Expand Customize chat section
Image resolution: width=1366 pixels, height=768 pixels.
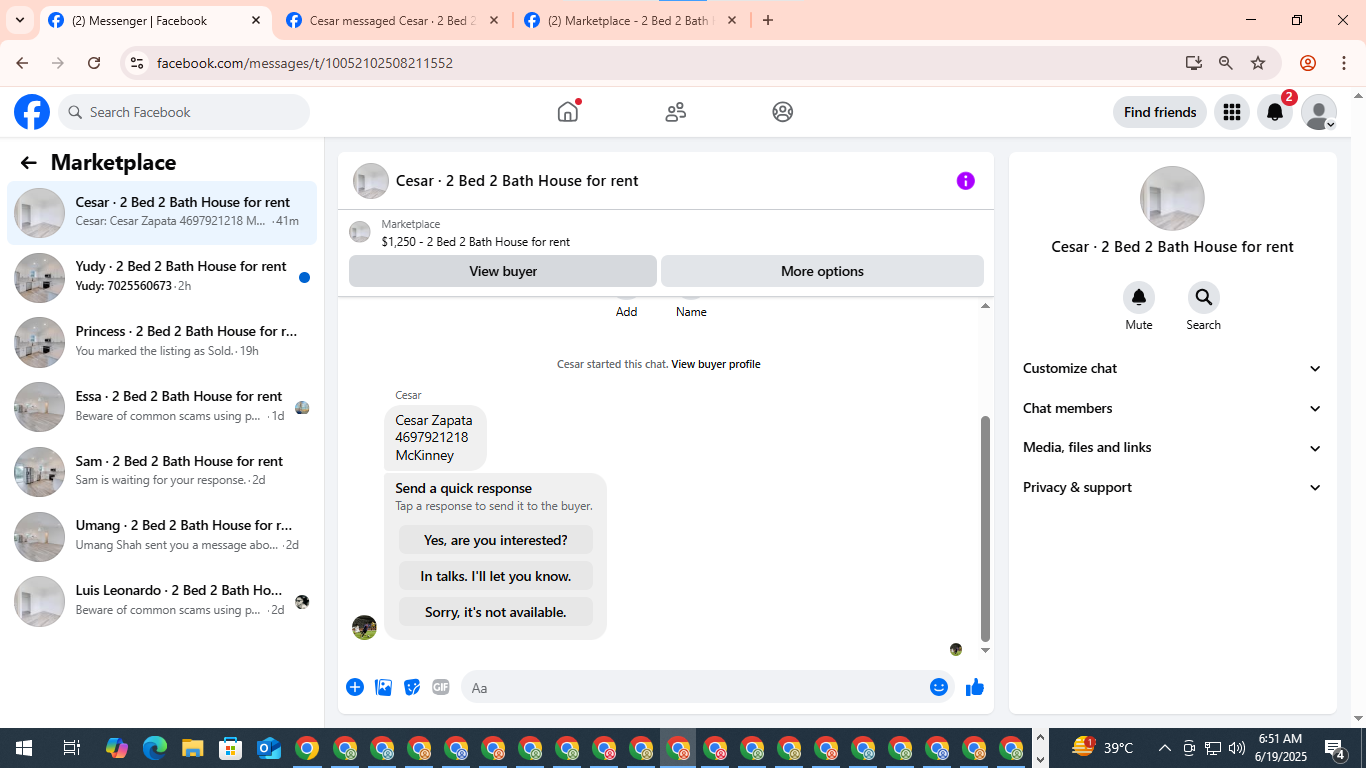tap(1173, 369)
